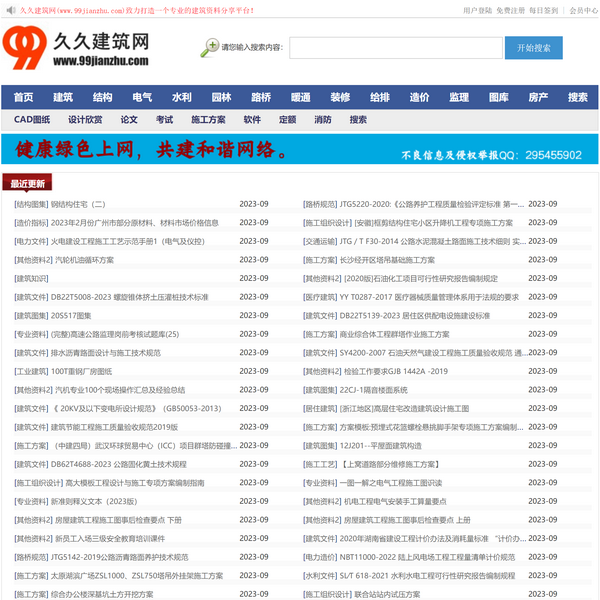Screen dimensions: 600x600
Task: Click the small icon before 久久建筑网 top text
Action: pos(11,11)
